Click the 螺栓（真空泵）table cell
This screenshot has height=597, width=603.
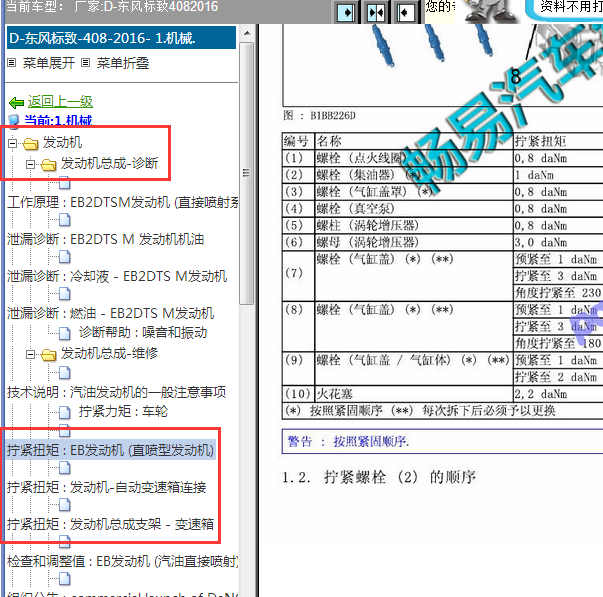point(414,209)
